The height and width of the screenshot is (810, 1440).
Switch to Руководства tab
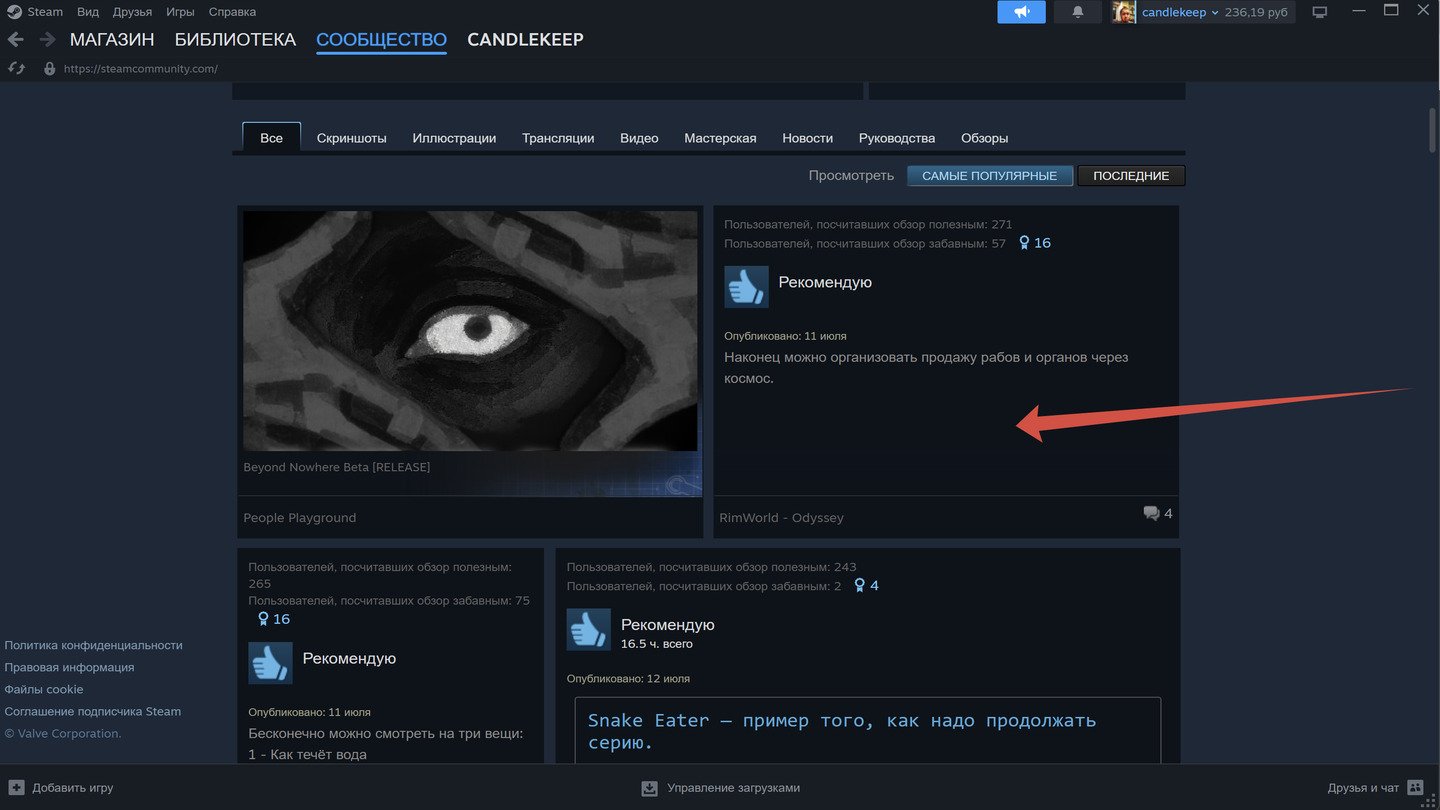(x=897, y=138)
